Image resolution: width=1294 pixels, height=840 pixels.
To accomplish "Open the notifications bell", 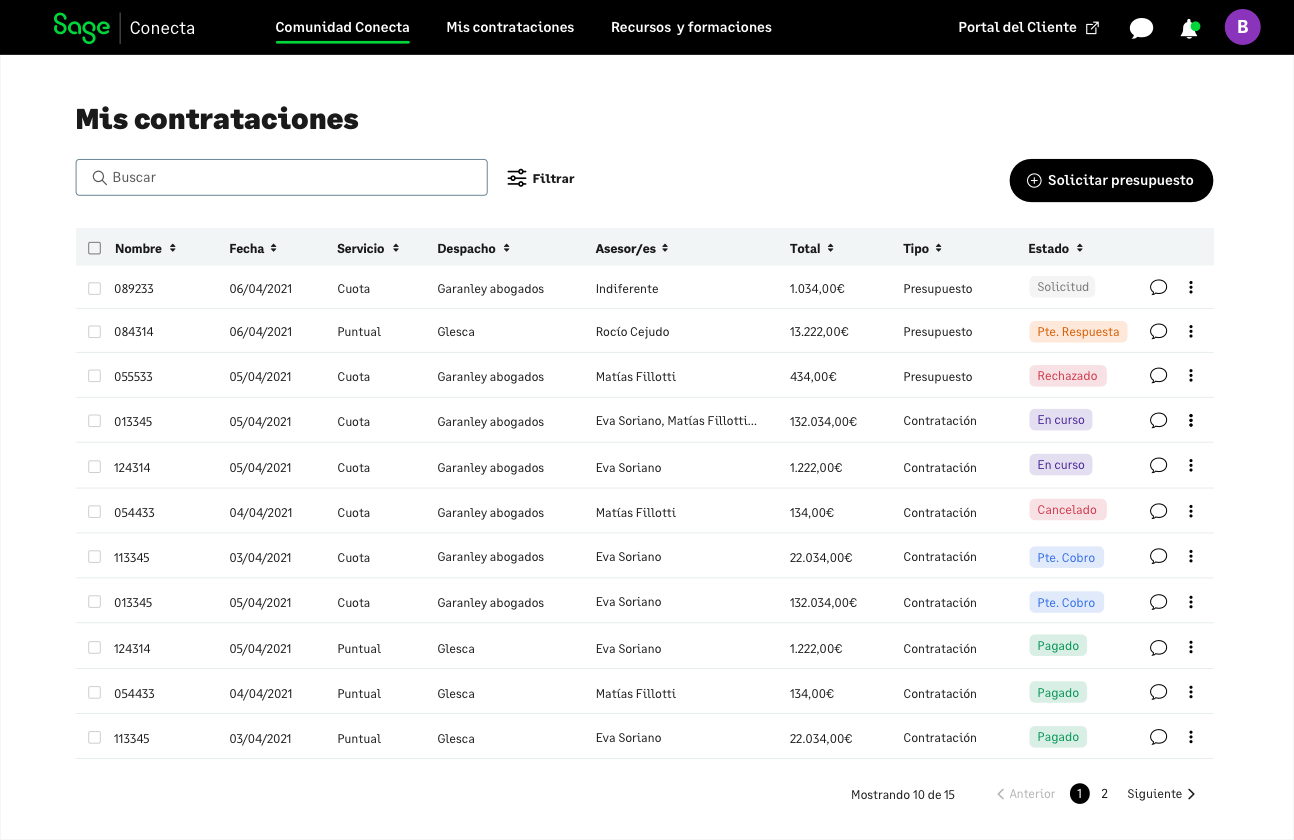I will 1189,28.
